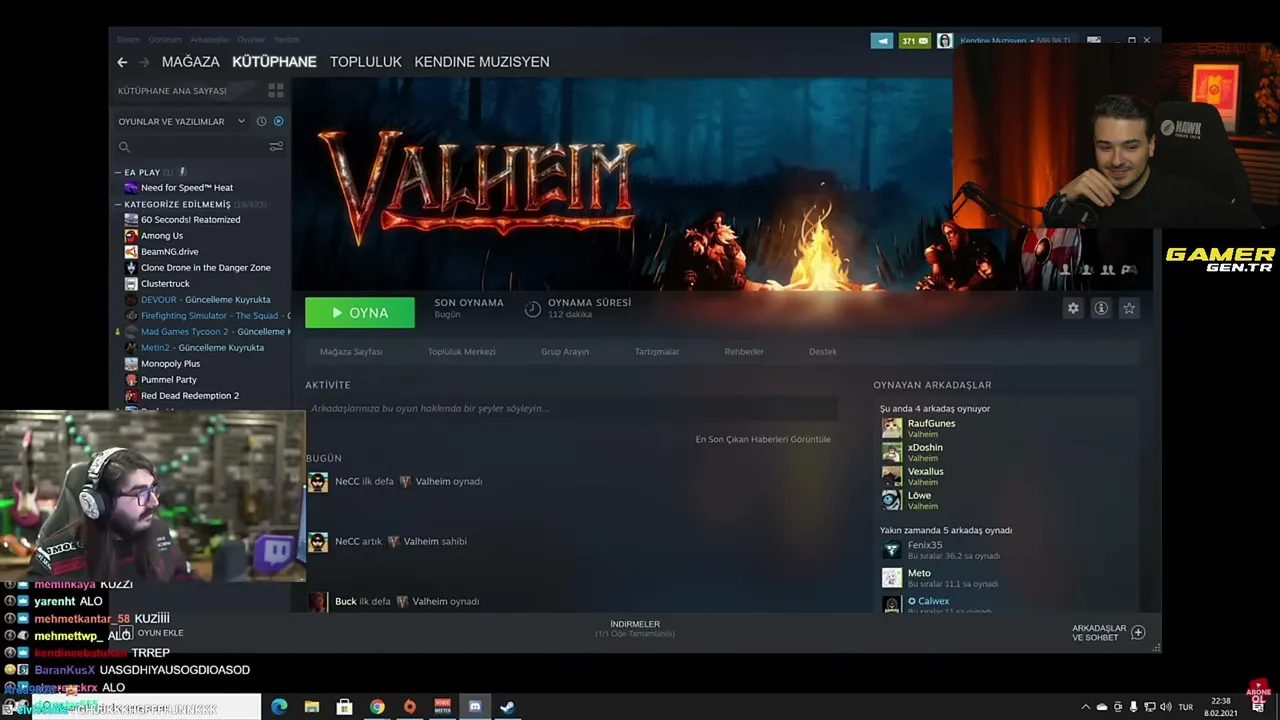This screenshot has width=1280, height=720.
Task: Show Valheim game info icon
Action: point(1101,308)
